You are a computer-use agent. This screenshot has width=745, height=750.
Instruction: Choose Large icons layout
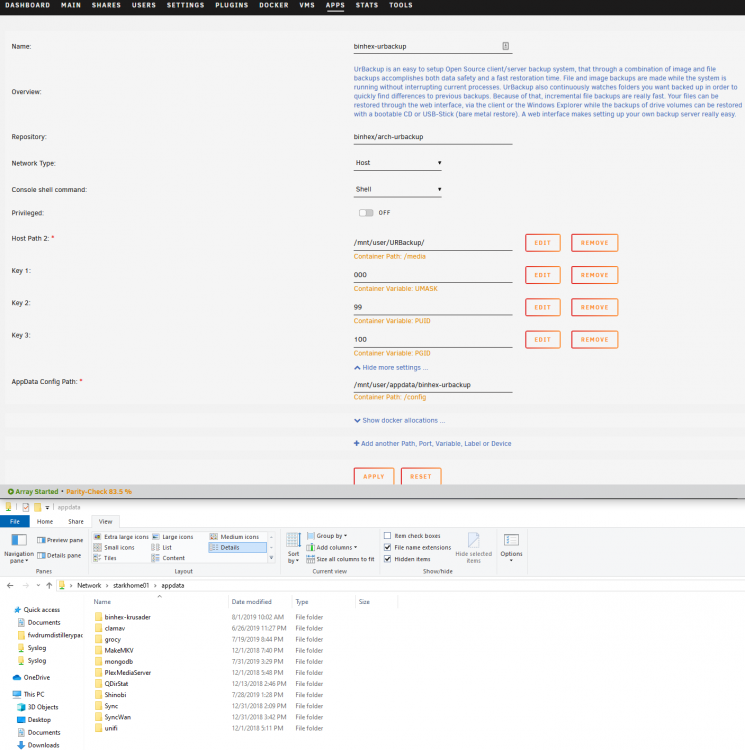(173, 537)
